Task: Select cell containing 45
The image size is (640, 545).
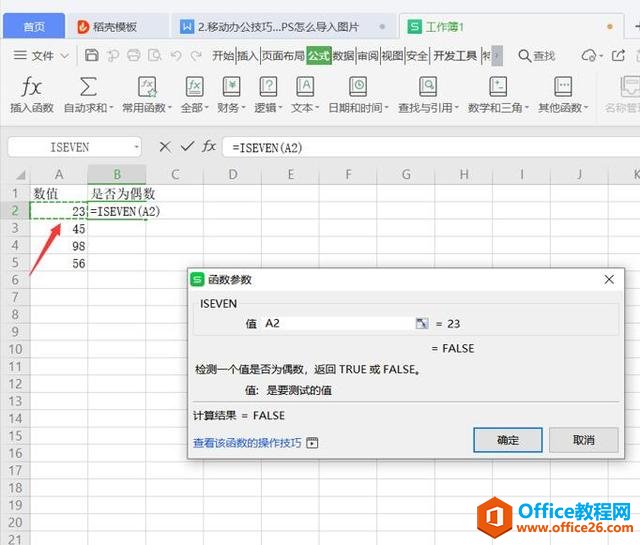Action: pyautogui.click(x=59, y=229)
